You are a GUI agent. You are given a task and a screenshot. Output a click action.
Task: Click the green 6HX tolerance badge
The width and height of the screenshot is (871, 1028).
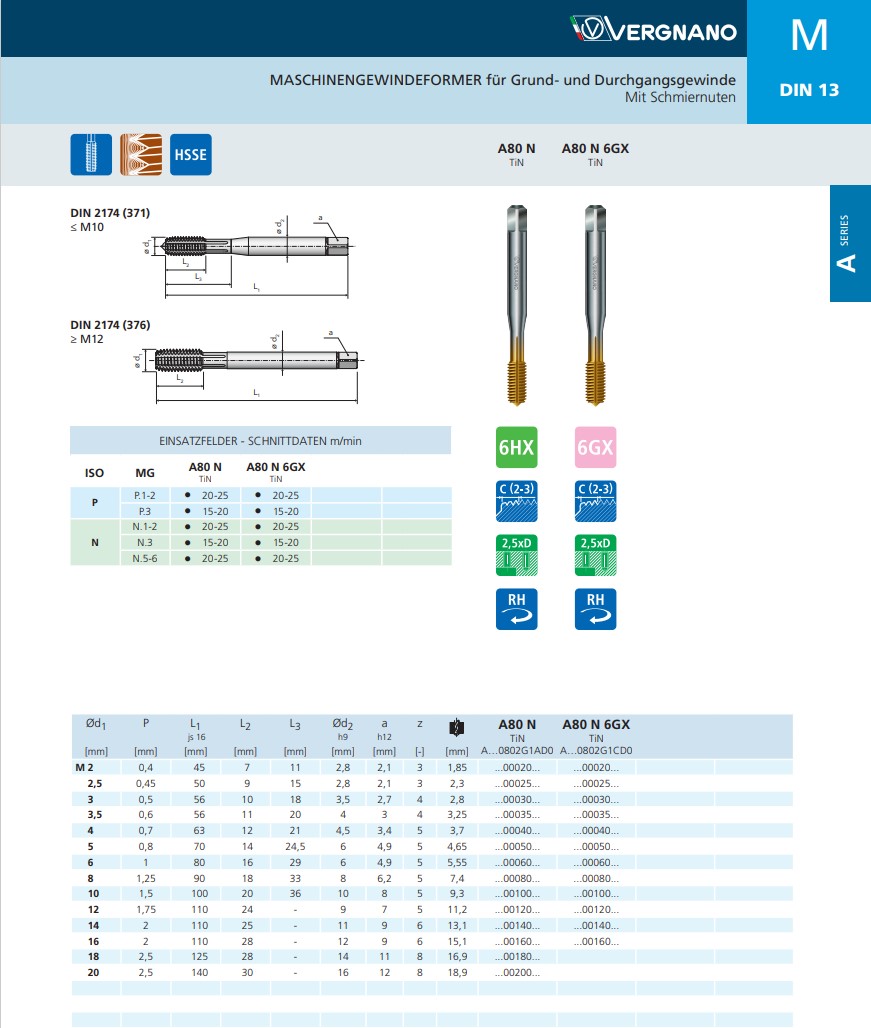pos(516,448)
